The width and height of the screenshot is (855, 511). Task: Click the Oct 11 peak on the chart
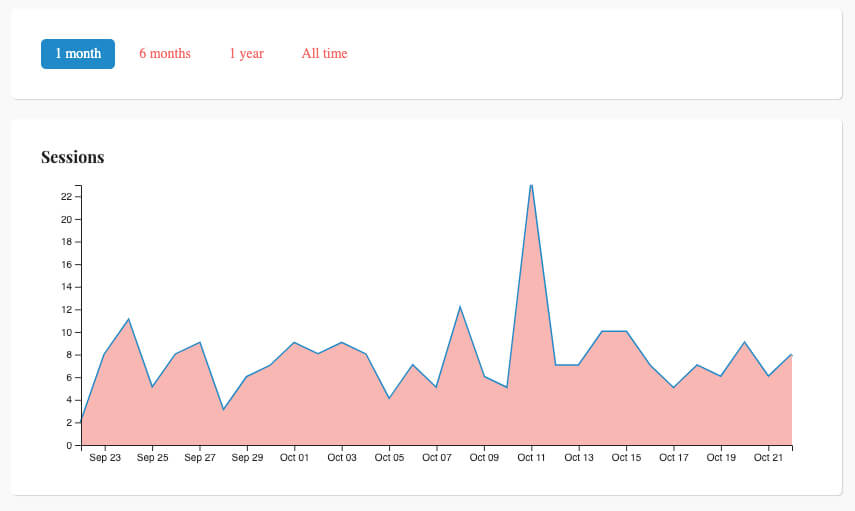[x=531, y=185]
